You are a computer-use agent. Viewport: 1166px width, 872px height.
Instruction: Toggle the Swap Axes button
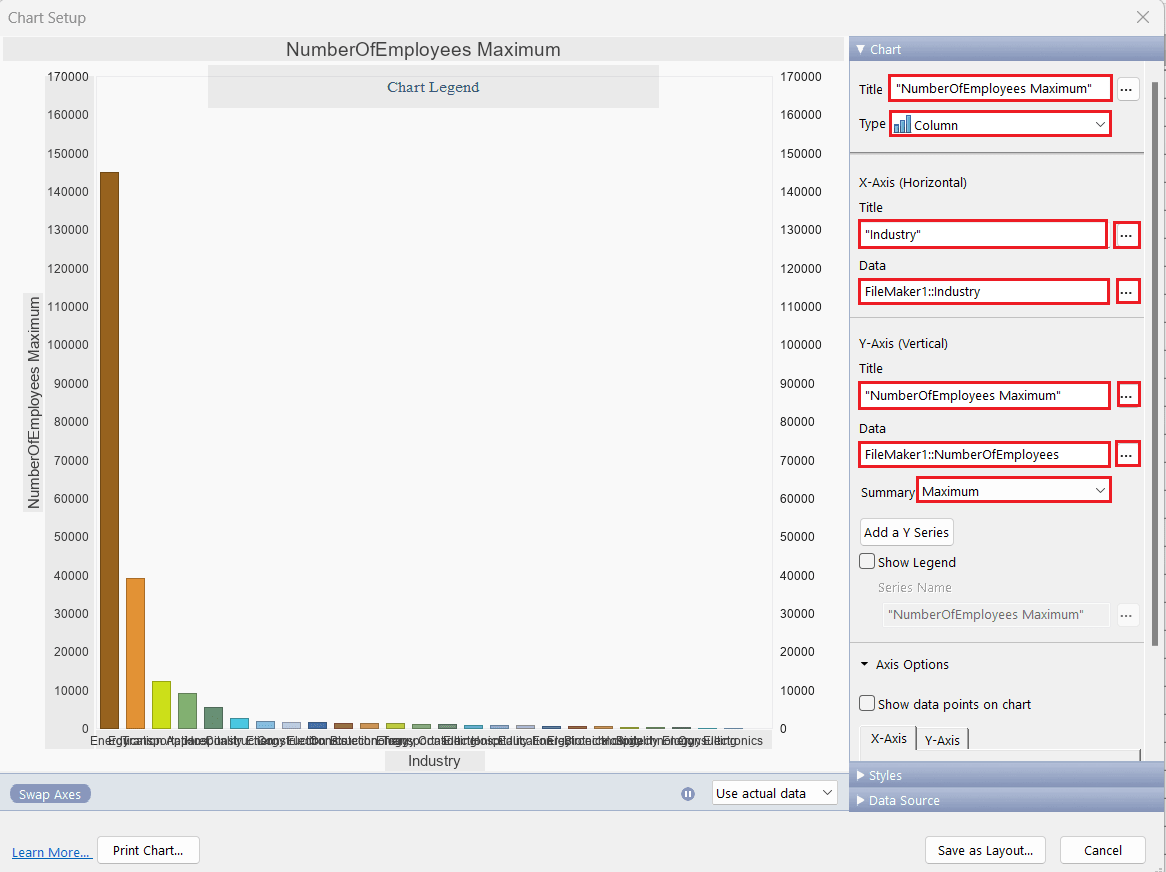pos(51,794)
